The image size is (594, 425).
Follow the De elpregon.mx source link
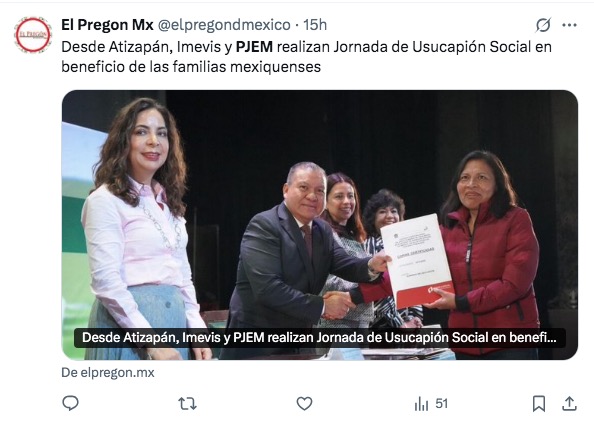click(108, 373)
